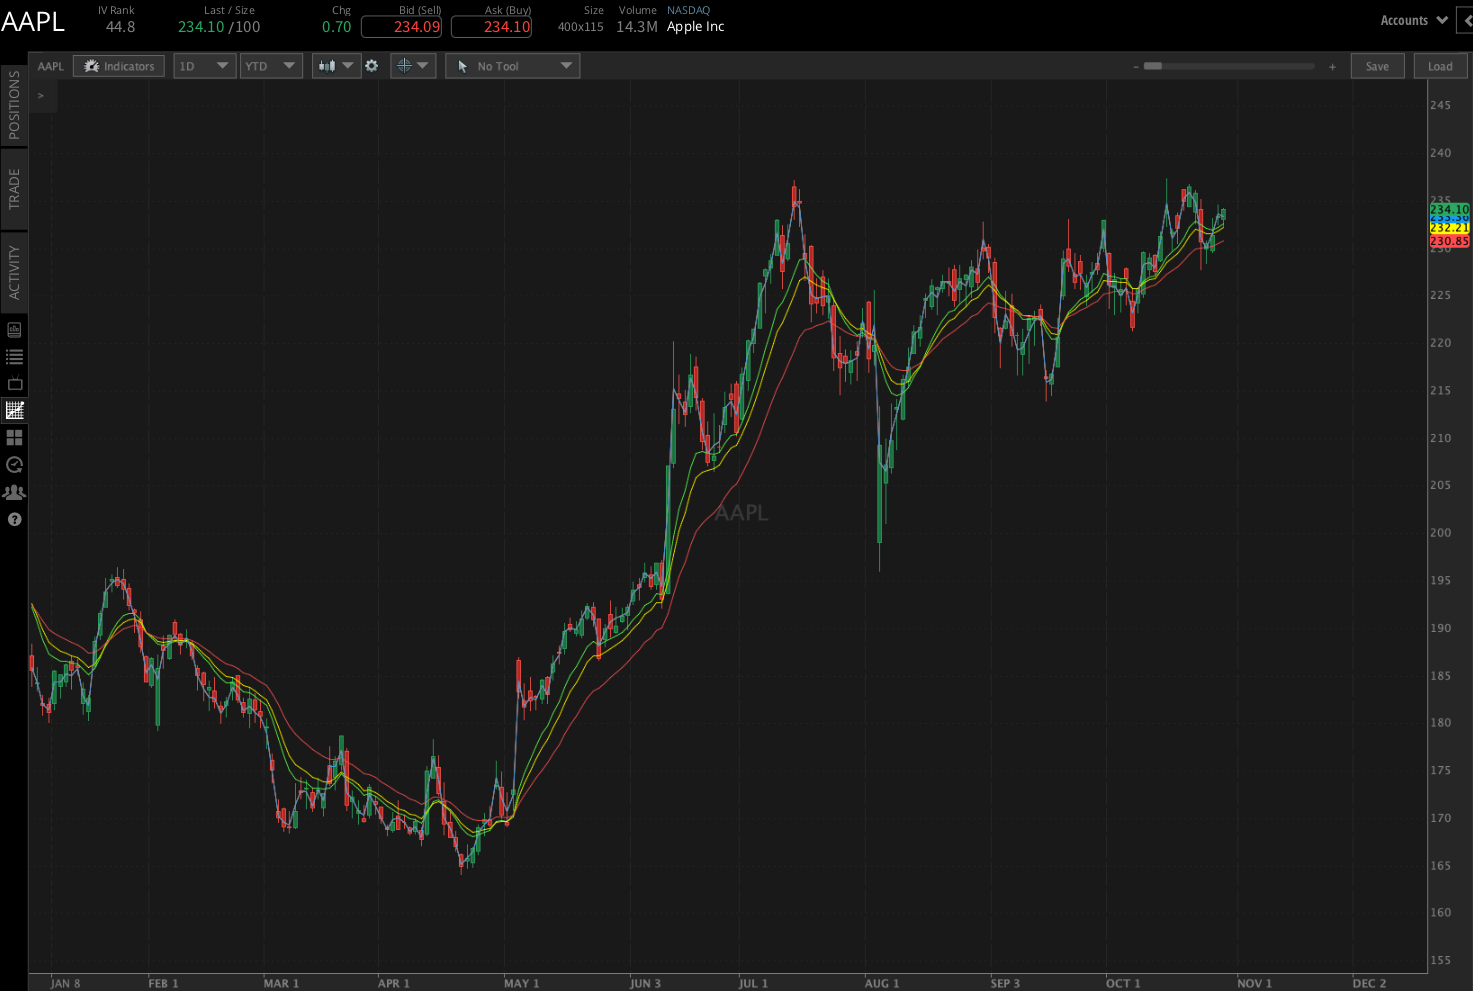This screenshot has height=991, width=1473.
Task: Click the active charts icon in sidebar
Action: pos(14,410)
